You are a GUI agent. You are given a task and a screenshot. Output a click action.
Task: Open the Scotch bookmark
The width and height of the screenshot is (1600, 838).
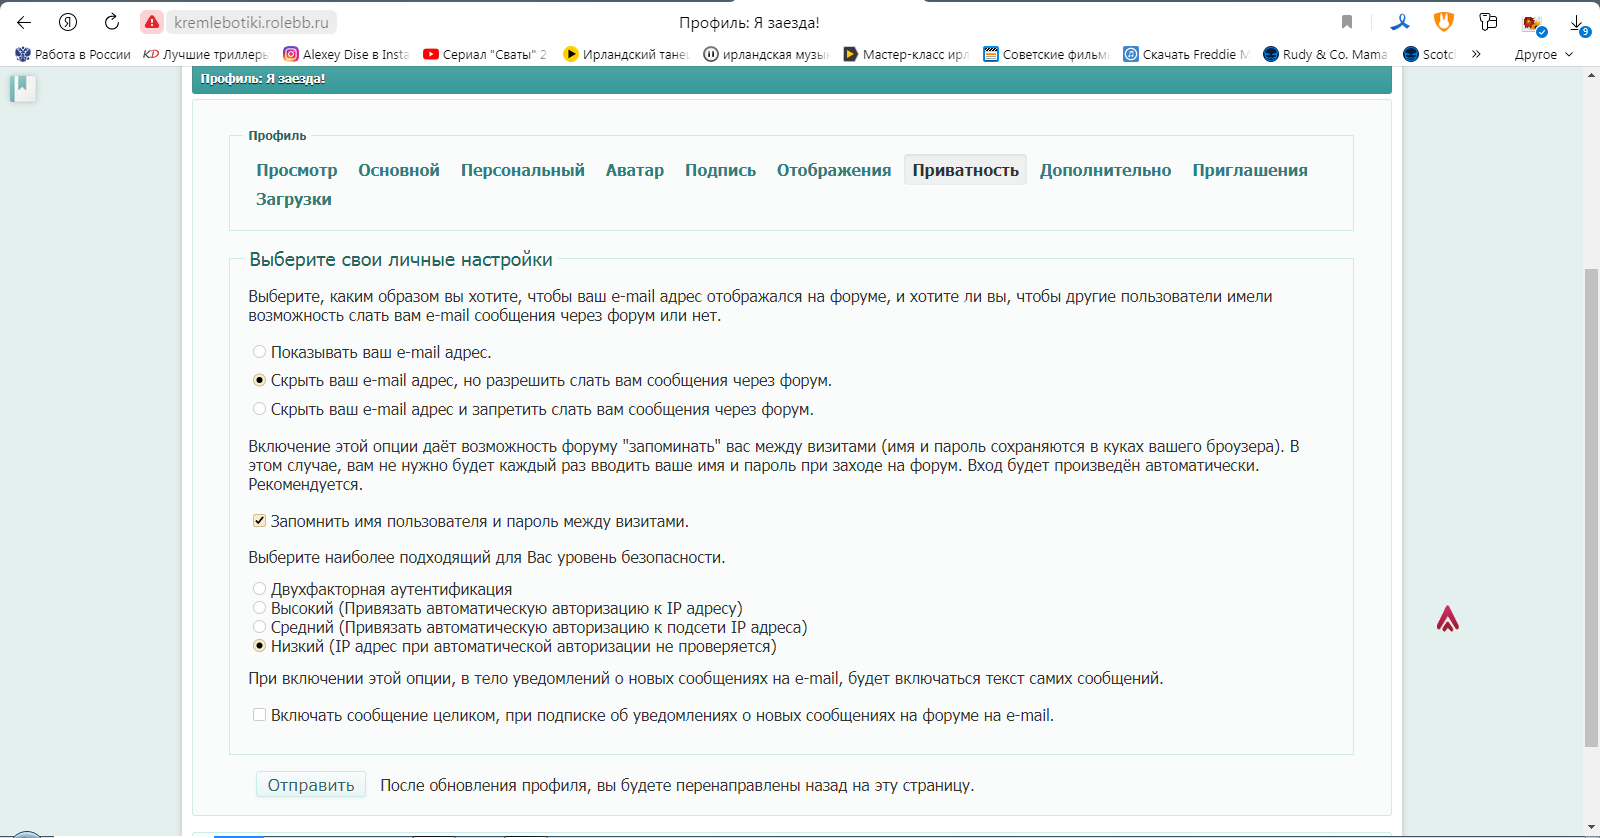tap(1430, 54)
